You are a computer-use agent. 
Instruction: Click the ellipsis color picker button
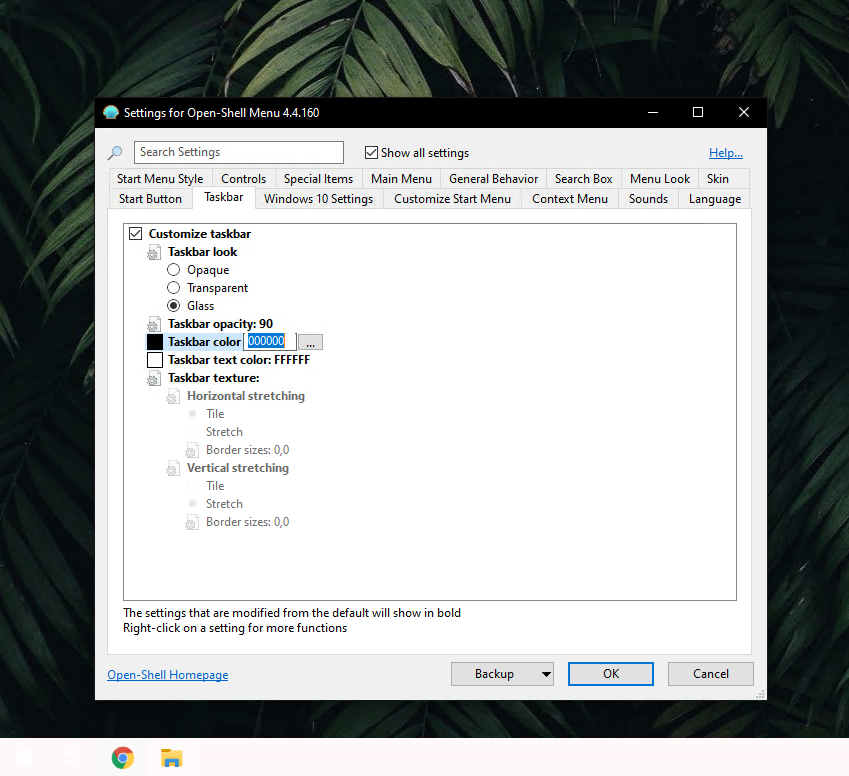310,342
